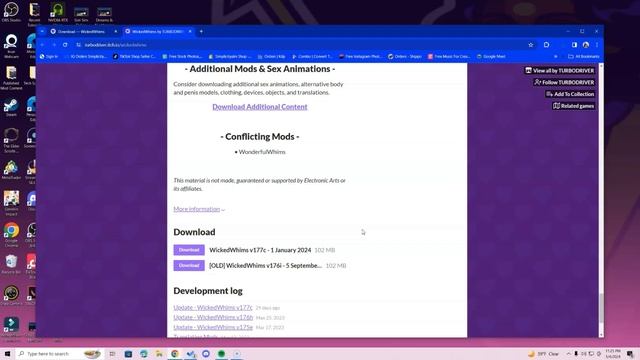The height and width of the screenshot is (360, 640).
Task: Open the Free Instagram Photo bookmark
Action: pos(360,56)
